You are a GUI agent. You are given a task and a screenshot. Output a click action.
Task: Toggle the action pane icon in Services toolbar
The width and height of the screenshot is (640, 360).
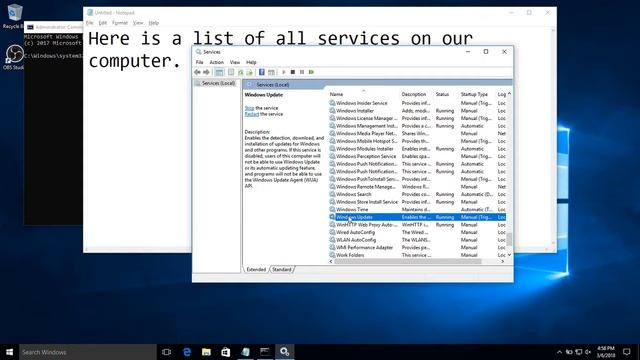(271, 72)
